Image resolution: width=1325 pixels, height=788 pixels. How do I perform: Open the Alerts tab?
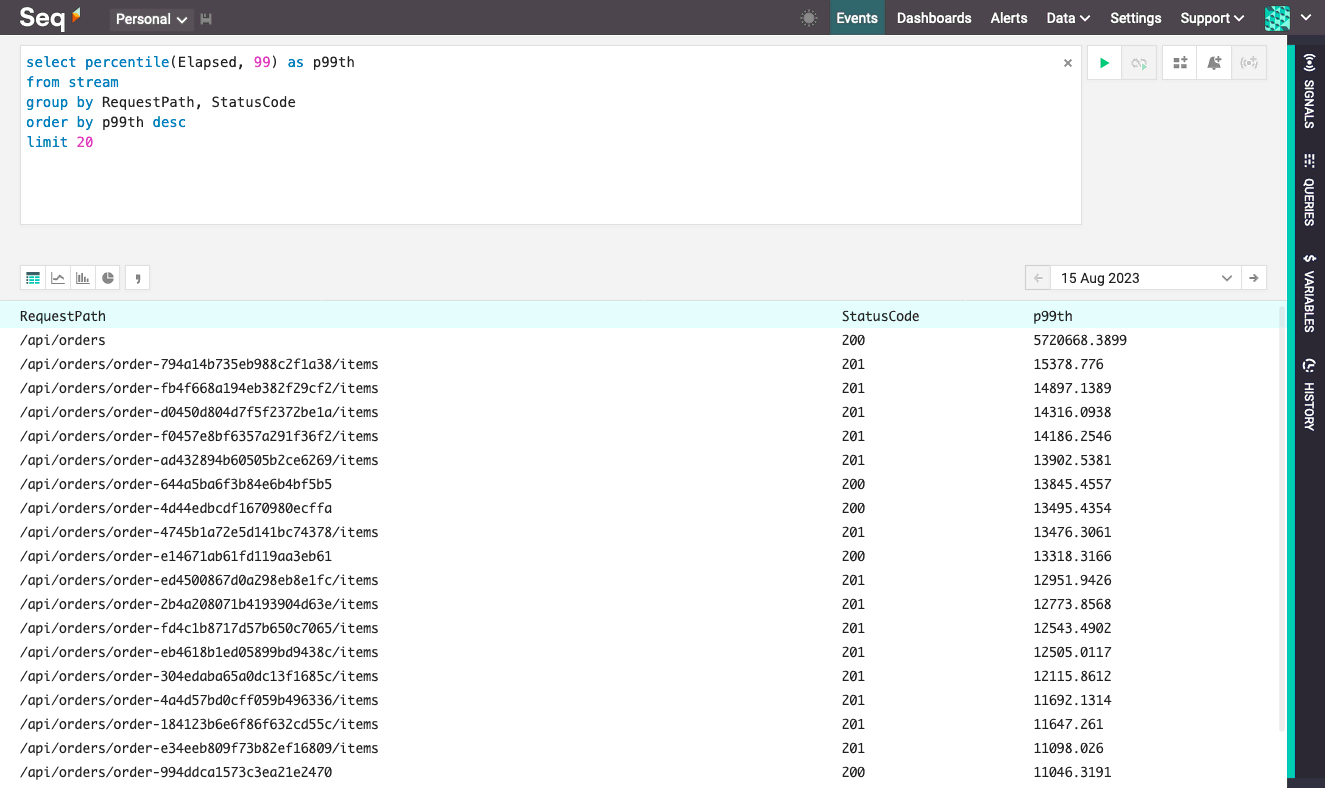[1009, 18]
